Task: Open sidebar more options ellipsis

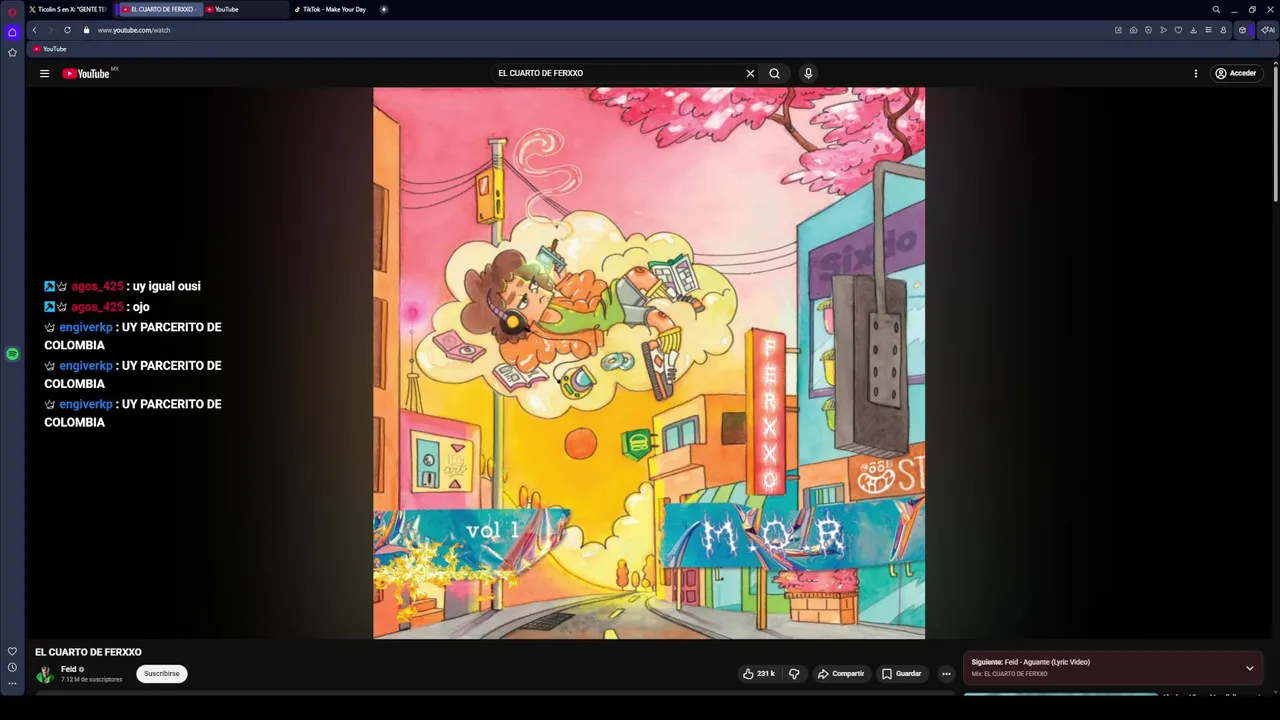Action: [12, 683]
